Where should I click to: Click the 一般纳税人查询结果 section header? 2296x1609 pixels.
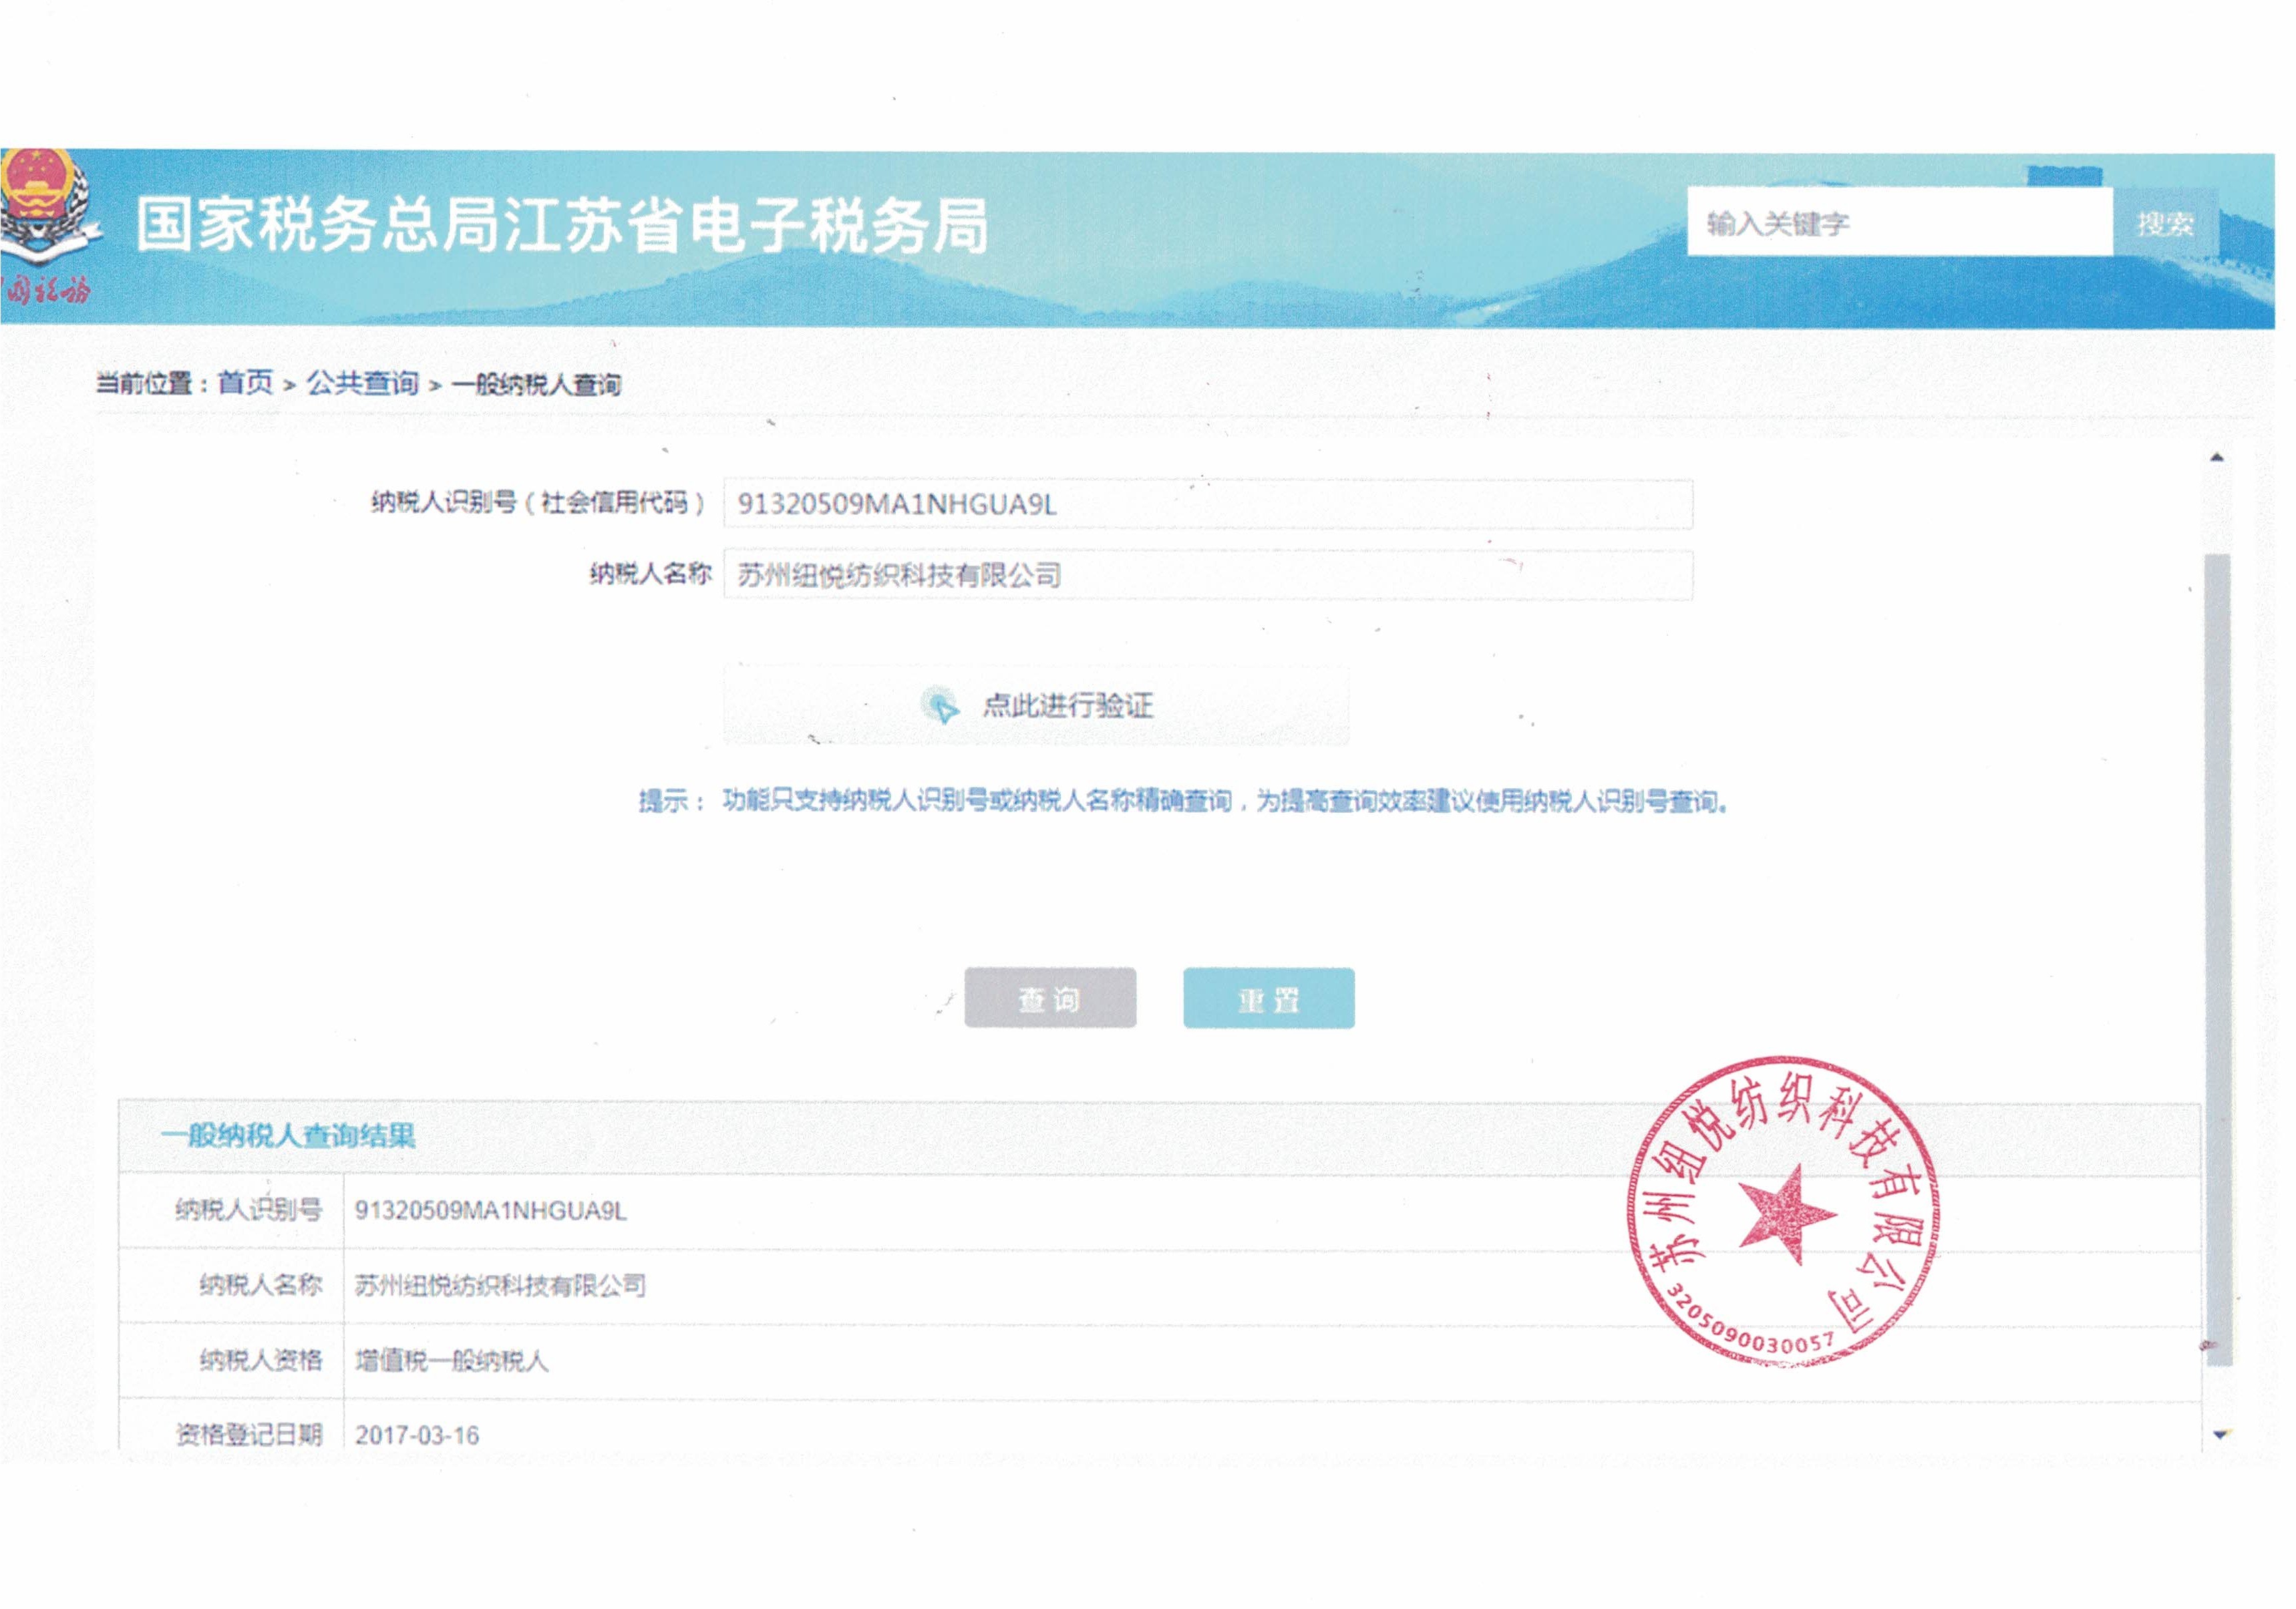click(x=288, y=1135)
